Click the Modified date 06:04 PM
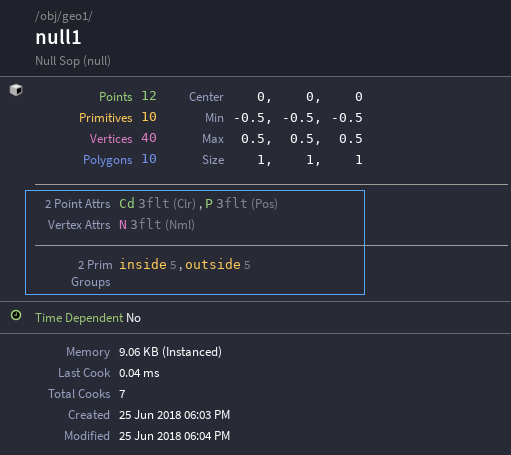511x455 pixels. [x=174, y=436]
